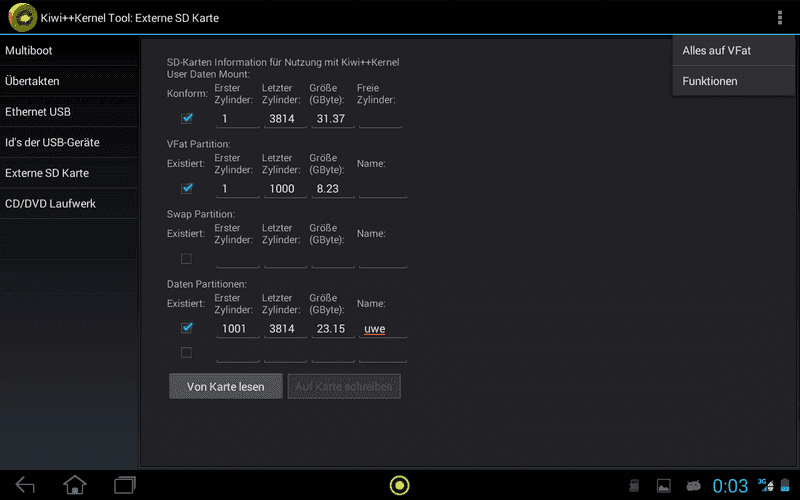
Task: Switch to the Multiboot section
Action: point(69,51)
